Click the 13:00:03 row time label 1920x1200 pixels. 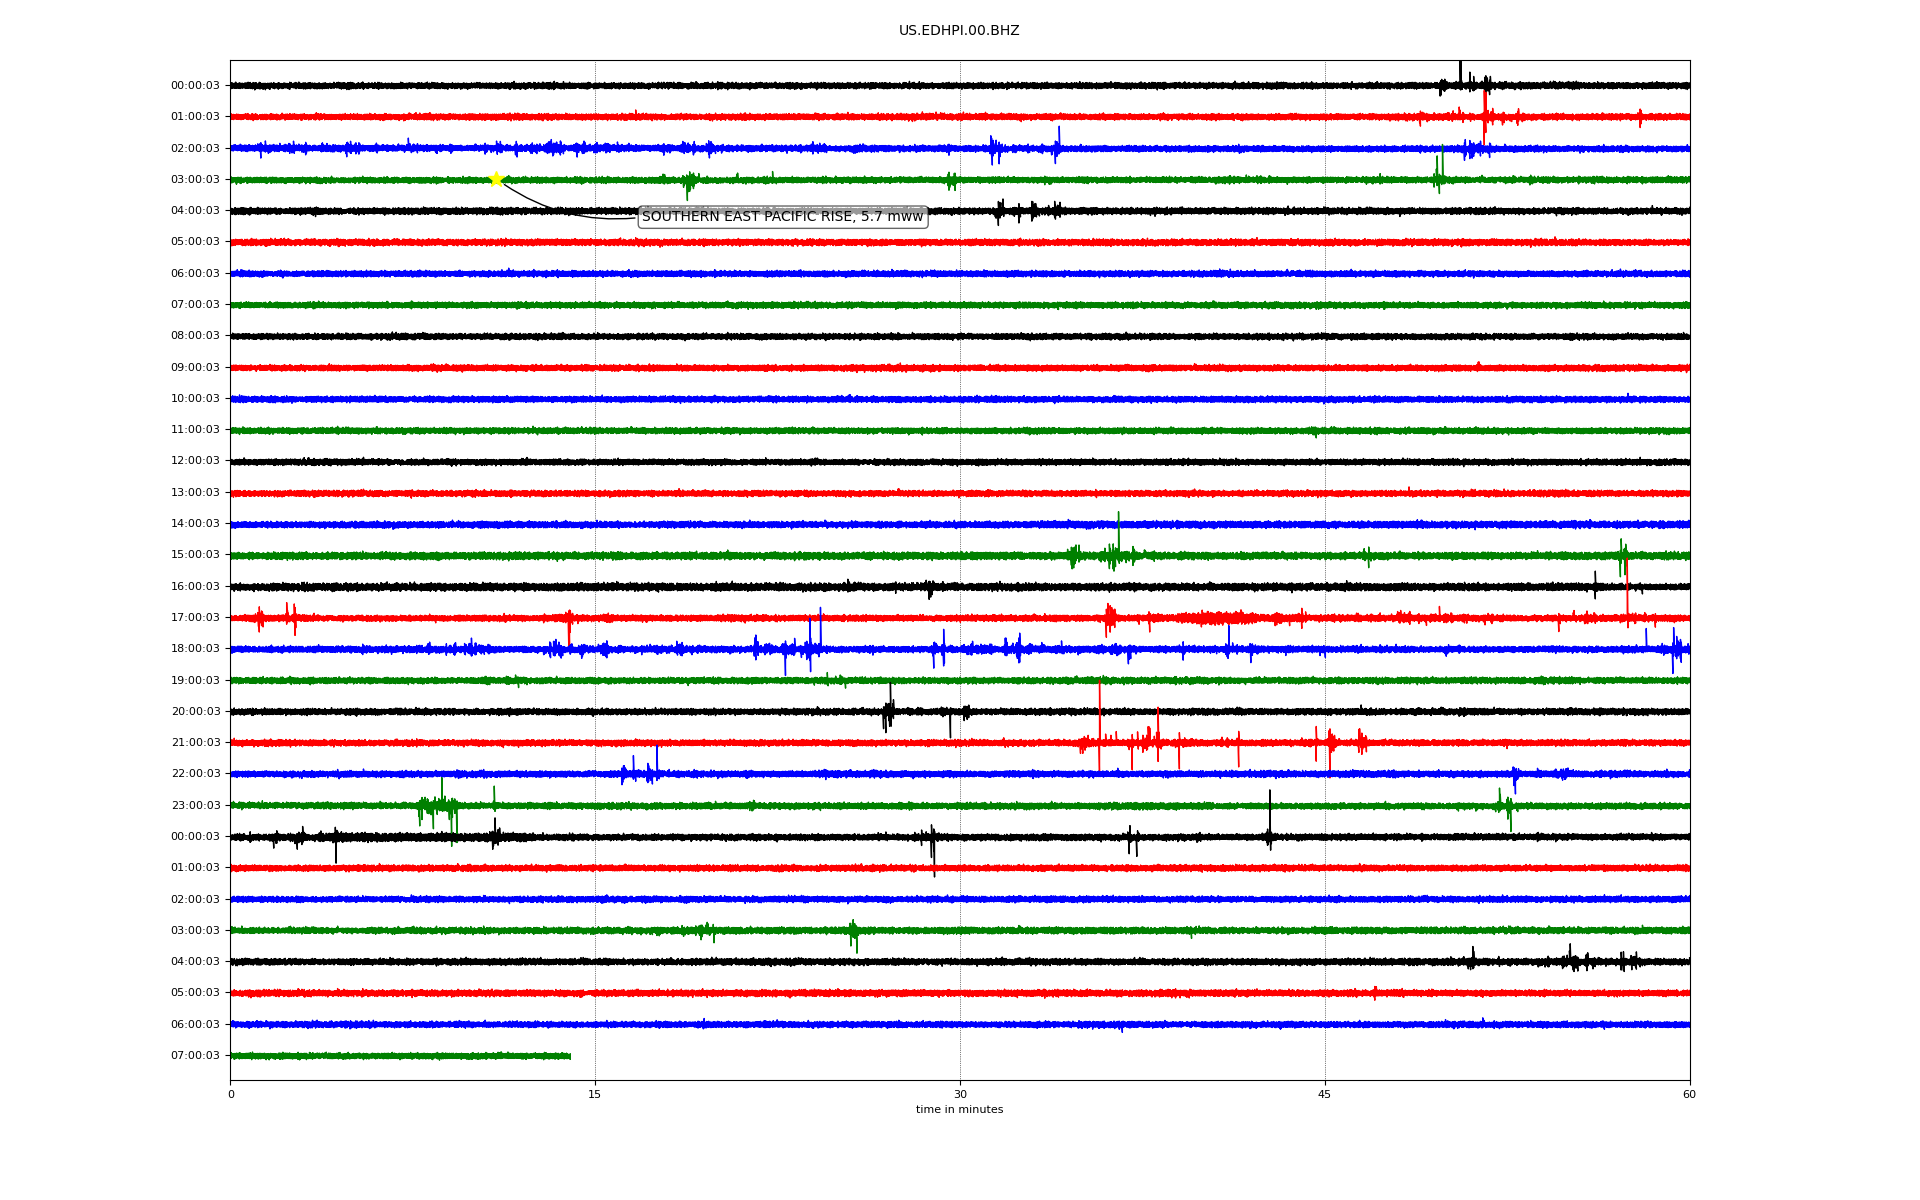pyautogui.click(x=195, y=492)
